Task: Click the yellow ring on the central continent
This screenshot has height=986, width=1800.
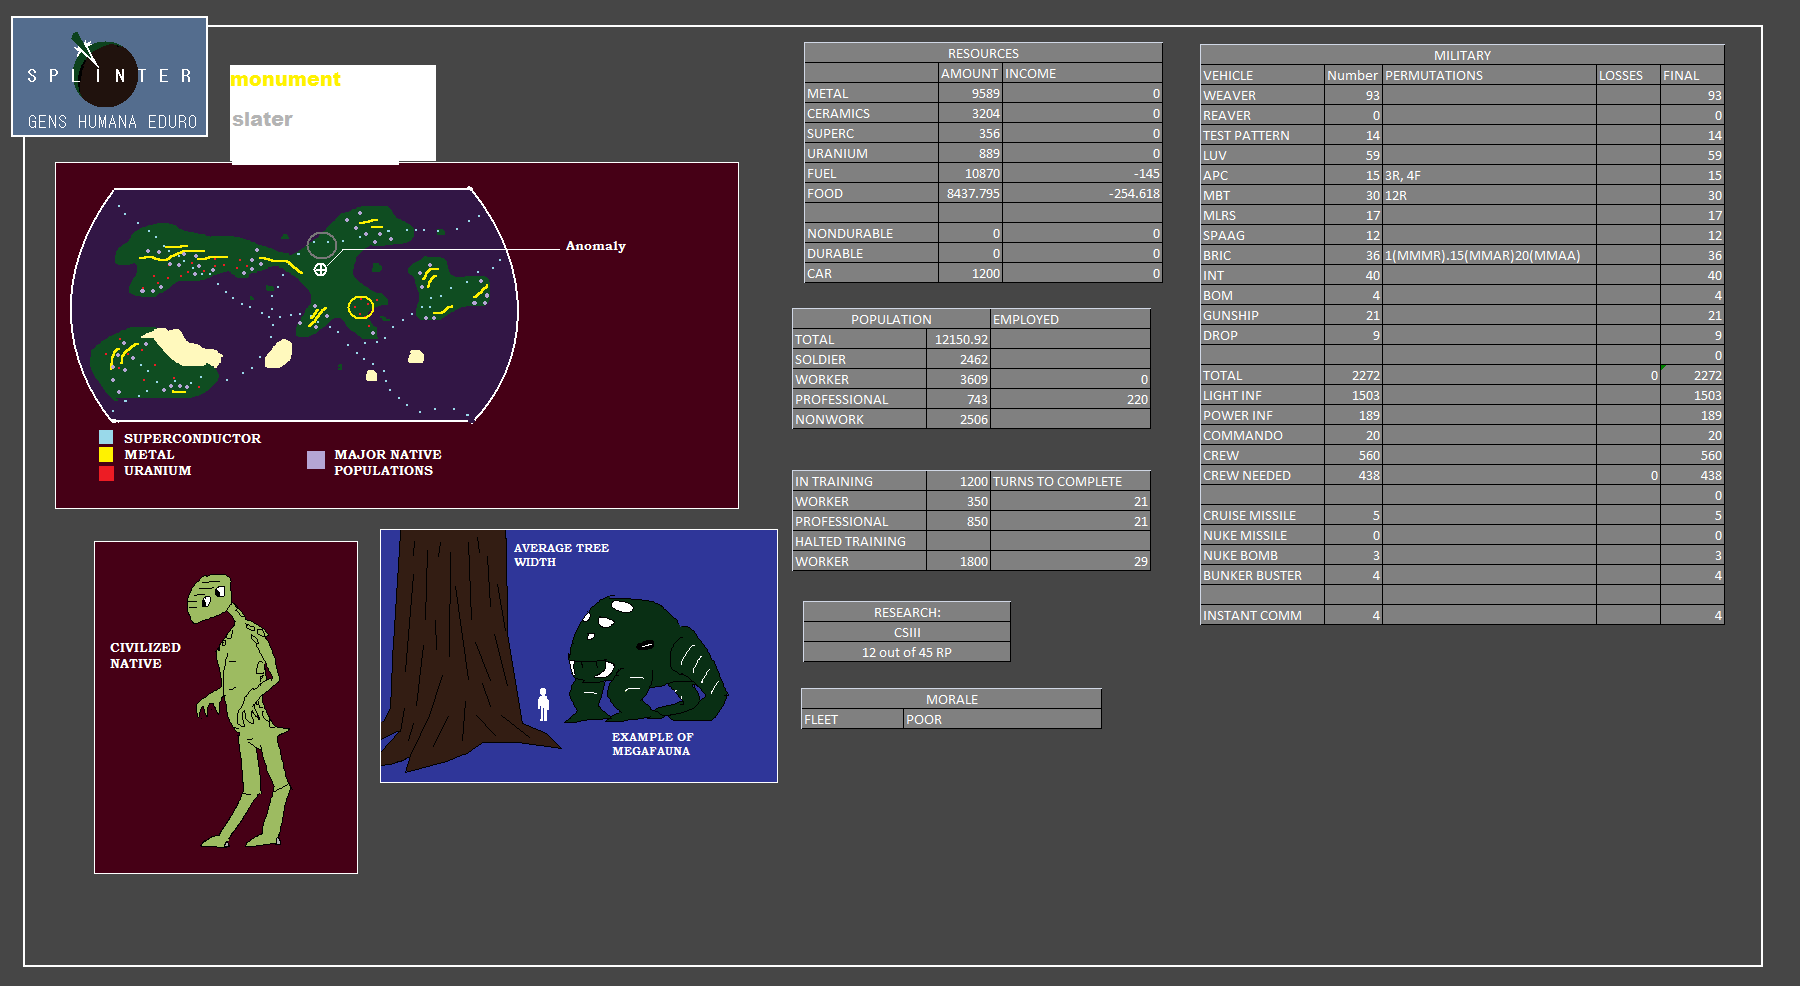Action: click(360, 307)
